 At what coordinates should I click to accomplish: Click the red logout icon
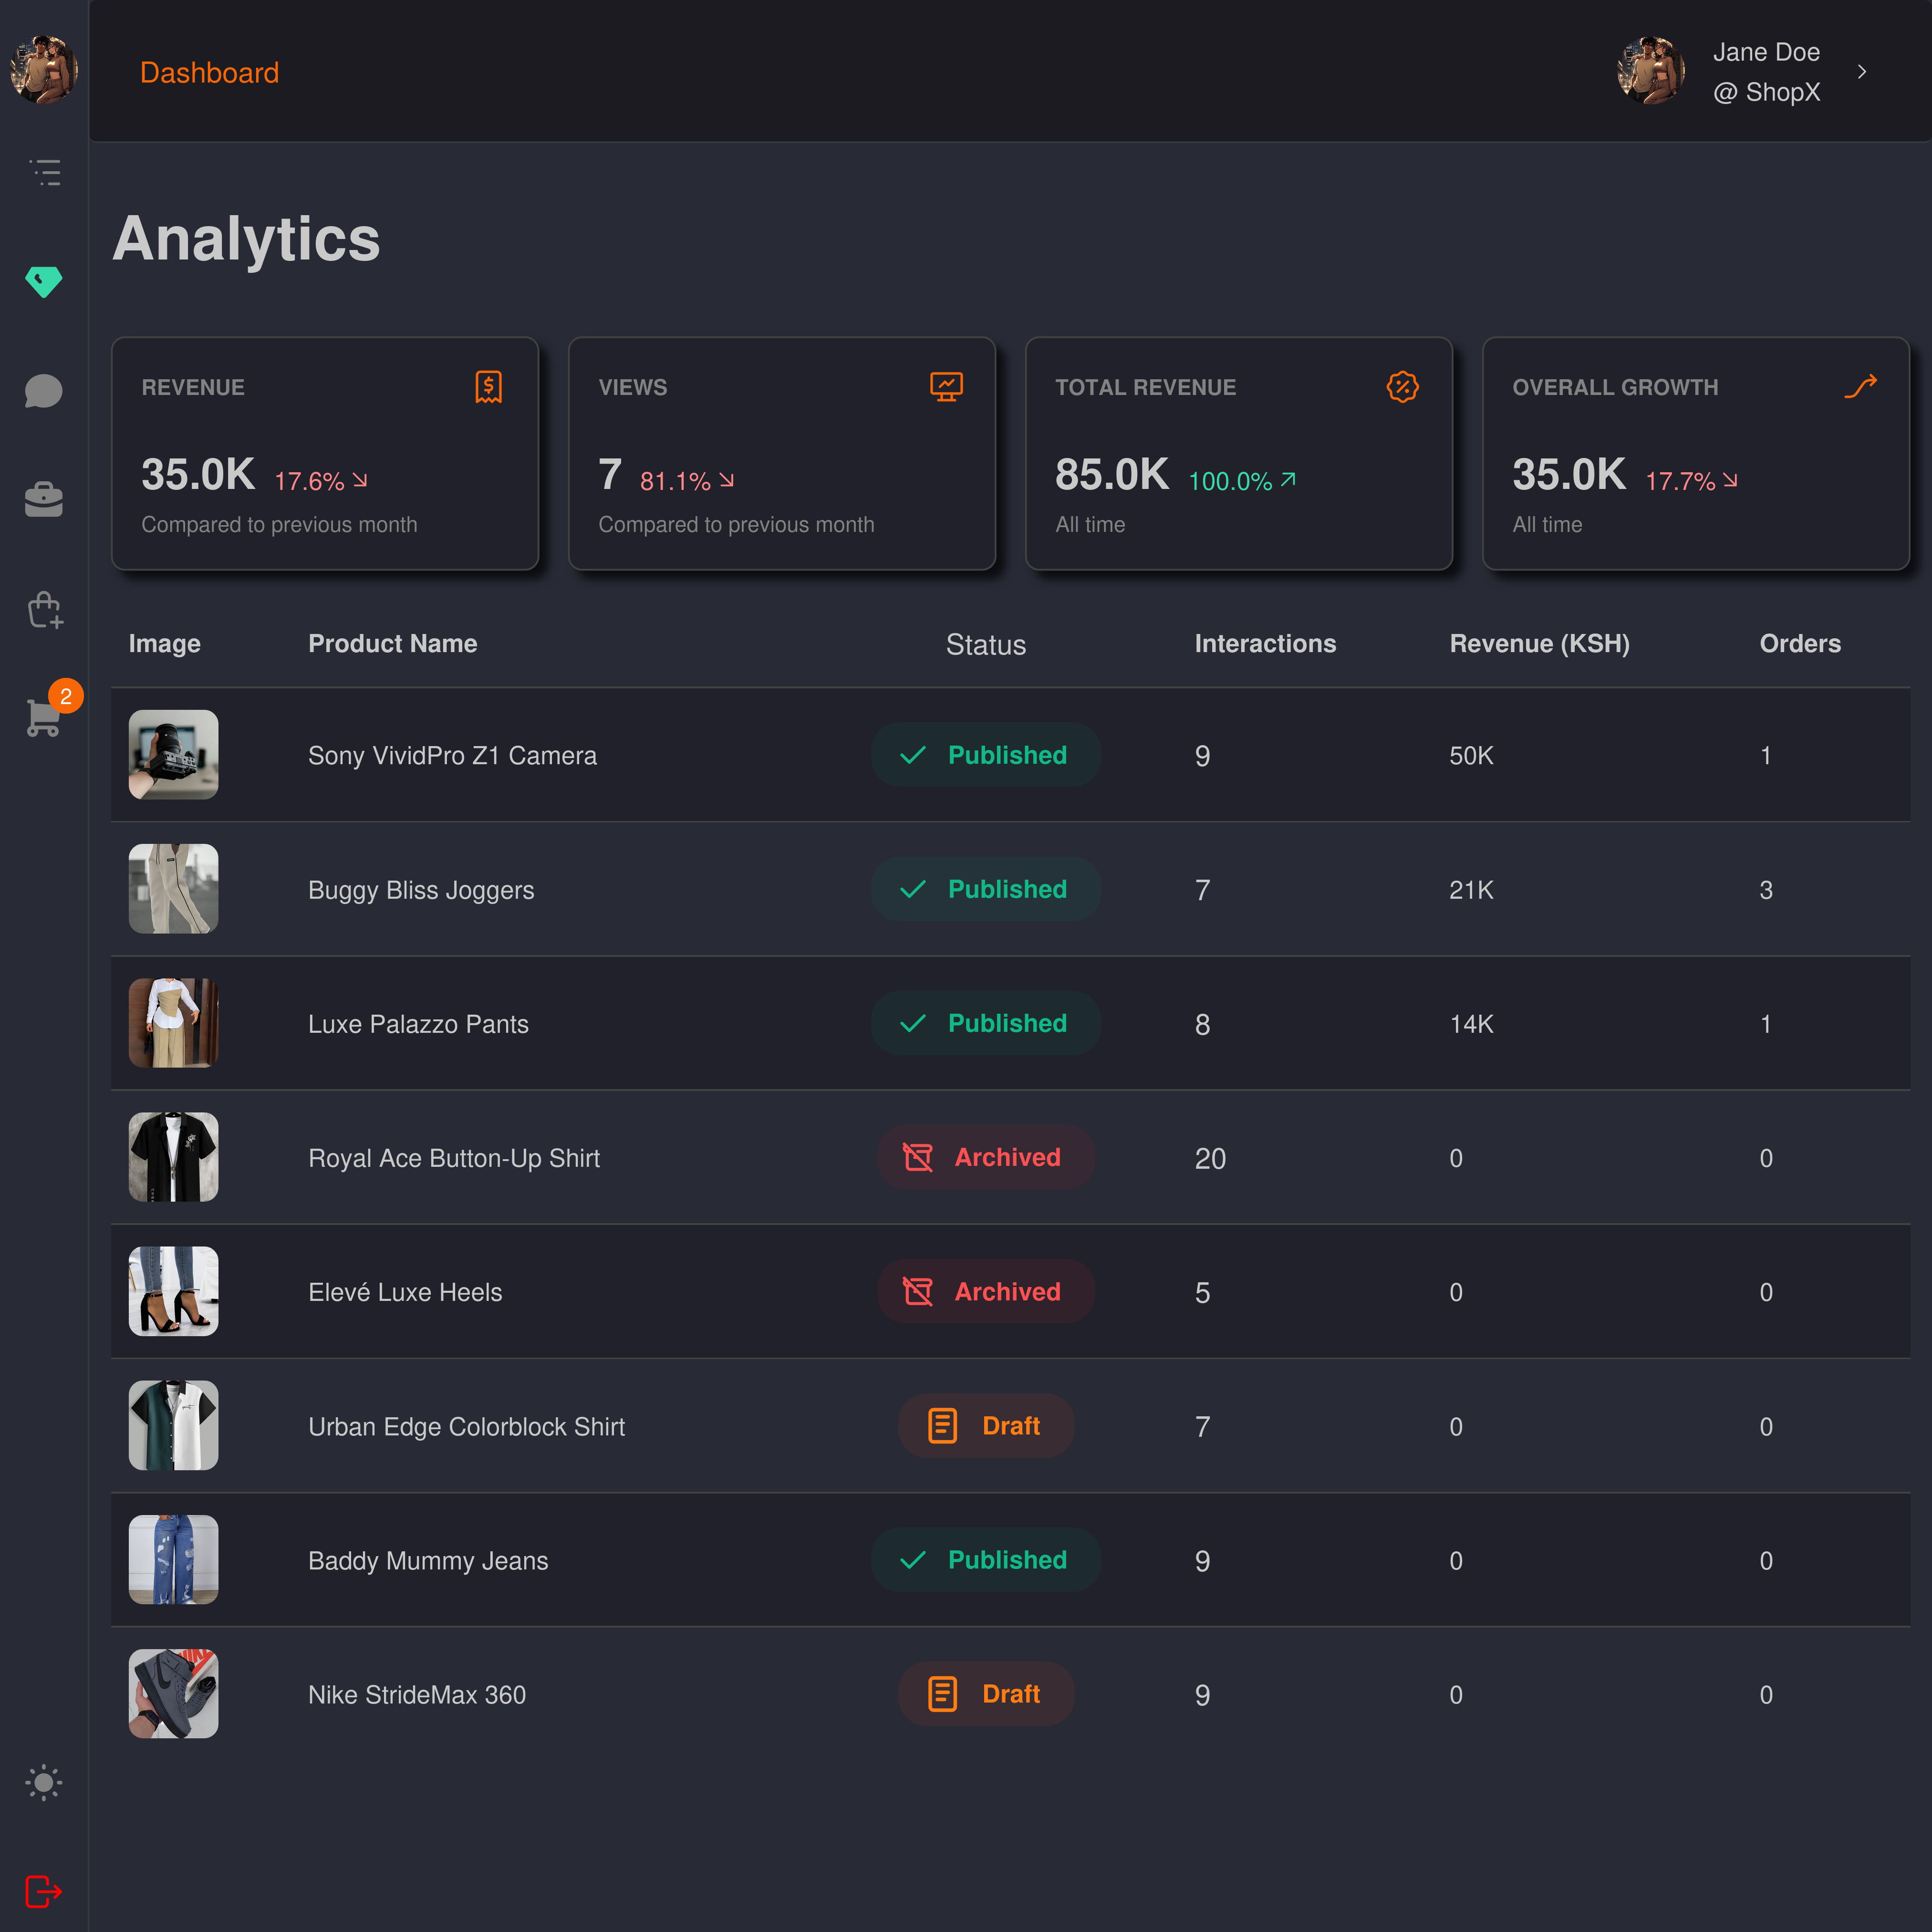point(44,1891)
